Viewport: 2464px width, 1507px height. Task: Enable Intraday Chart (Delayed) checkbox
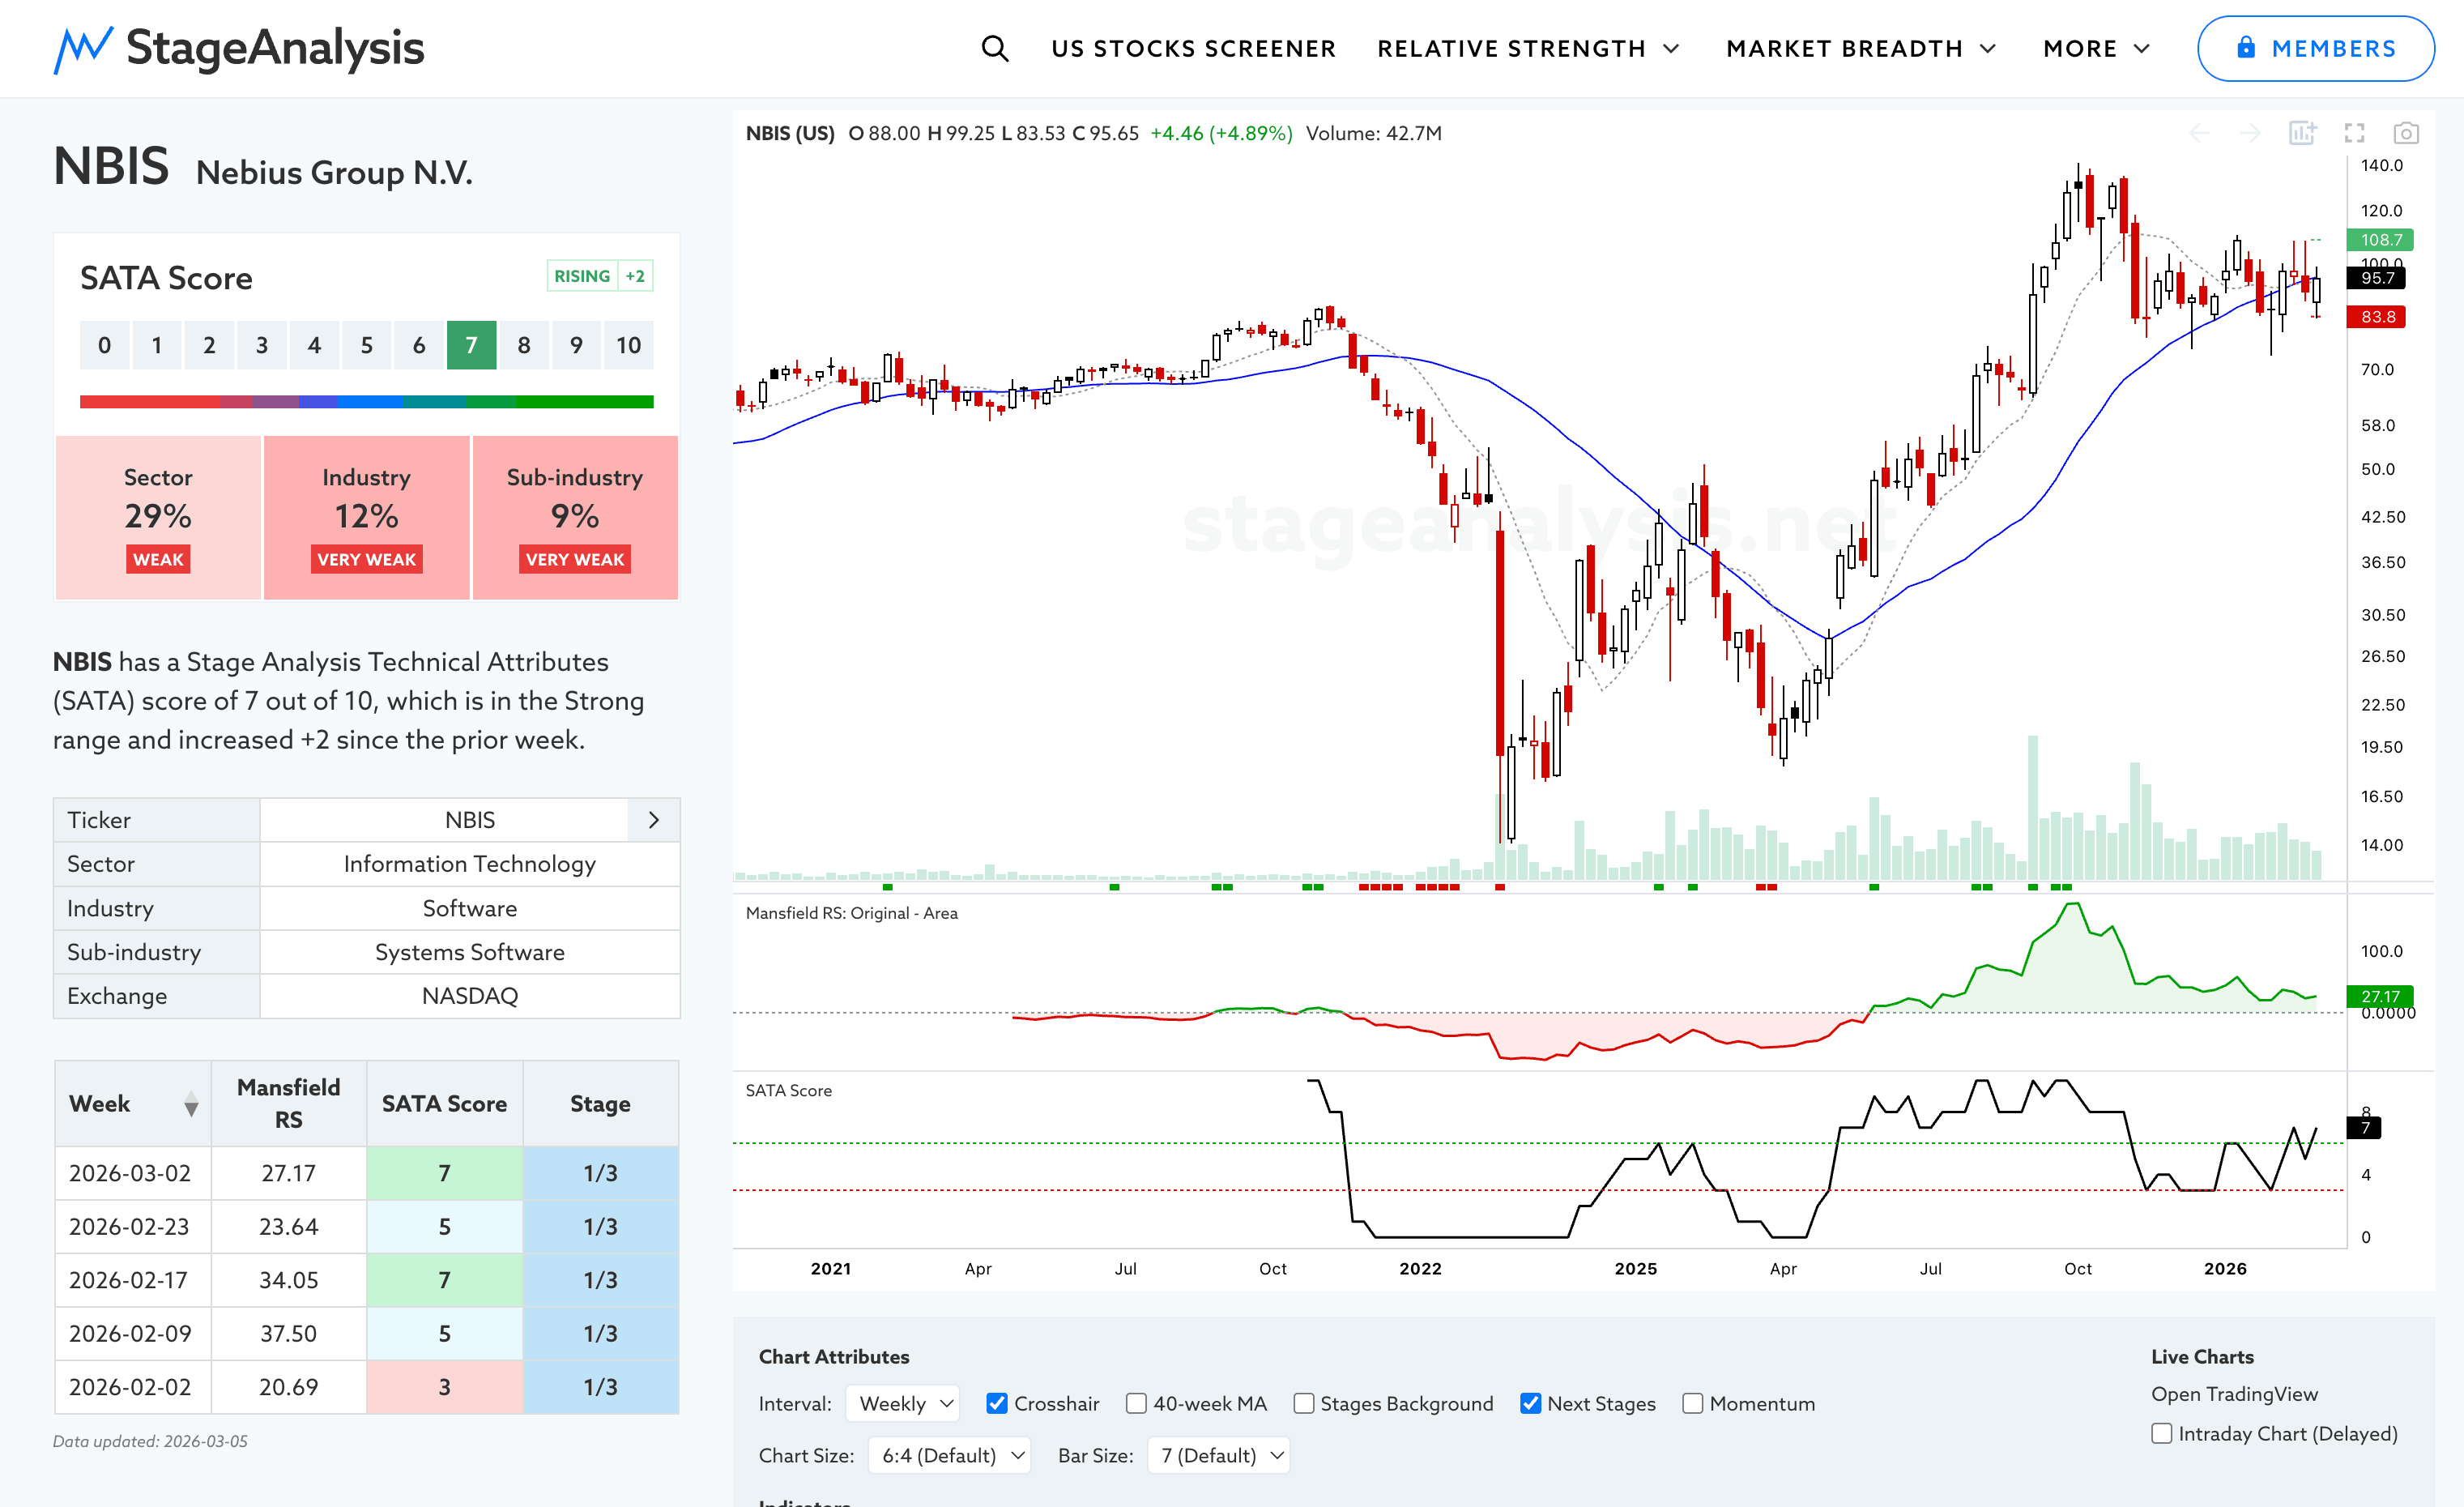[x=2162, y=1433]
